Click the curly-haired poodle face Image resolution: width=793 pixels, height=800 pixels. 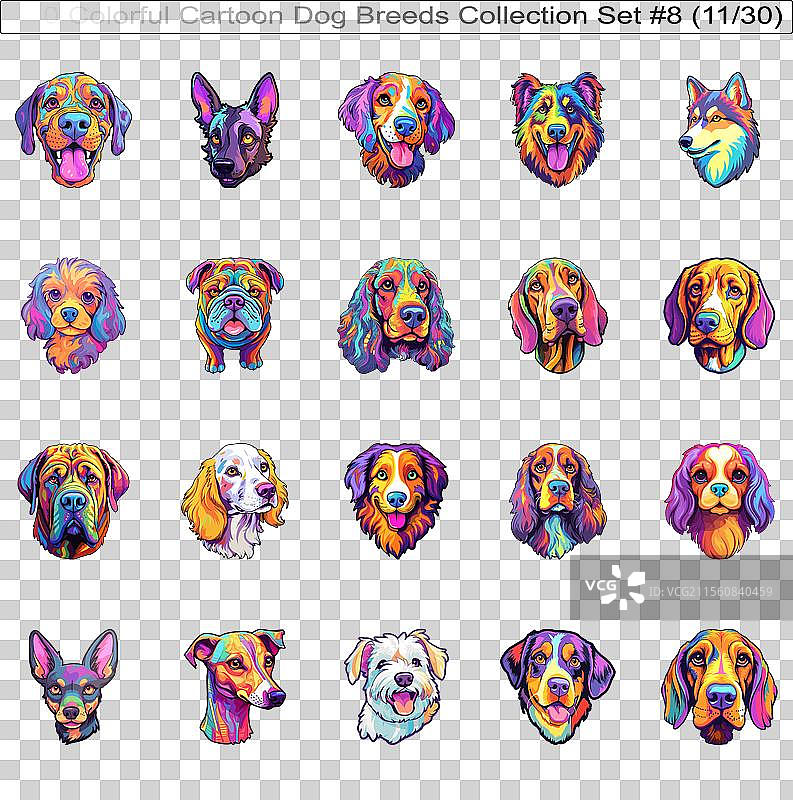click(x=72, y=314)
